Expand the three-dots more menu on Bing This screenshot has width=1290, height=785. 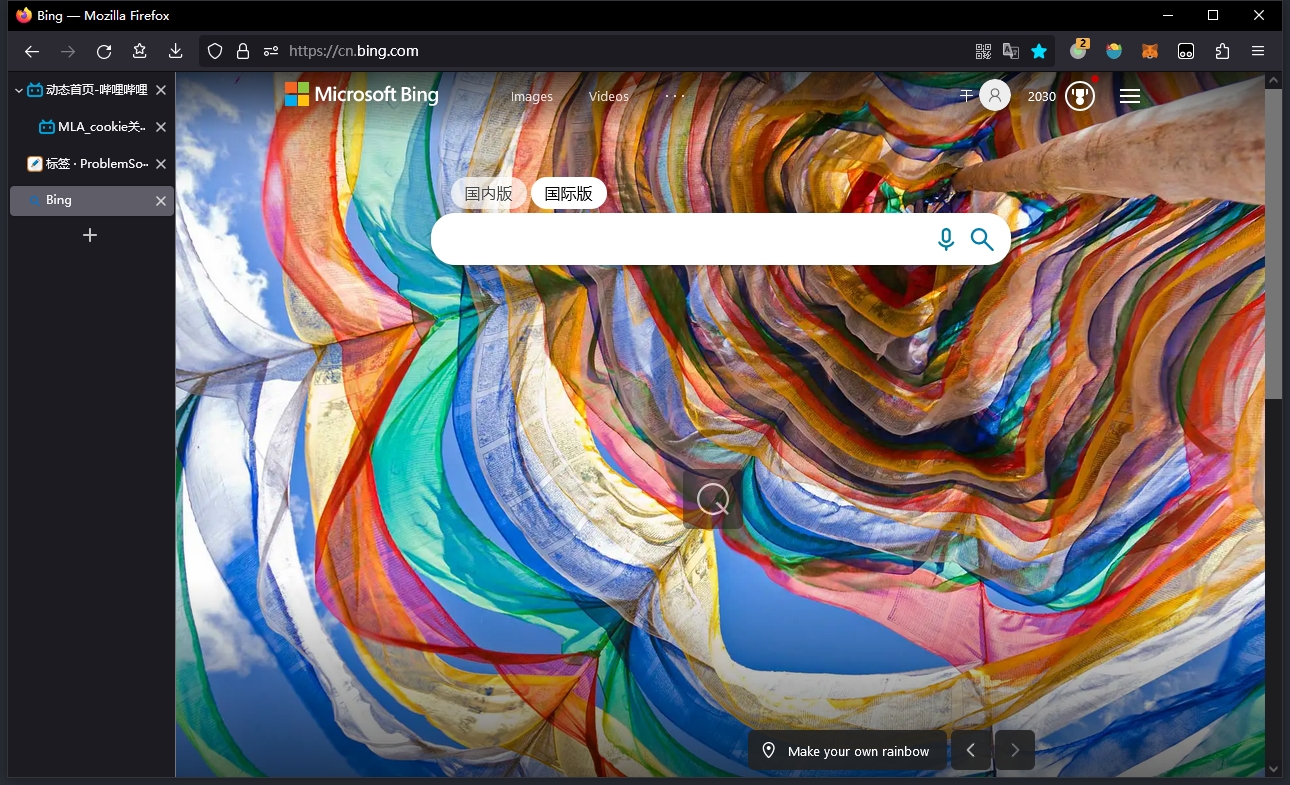point(675,96)
